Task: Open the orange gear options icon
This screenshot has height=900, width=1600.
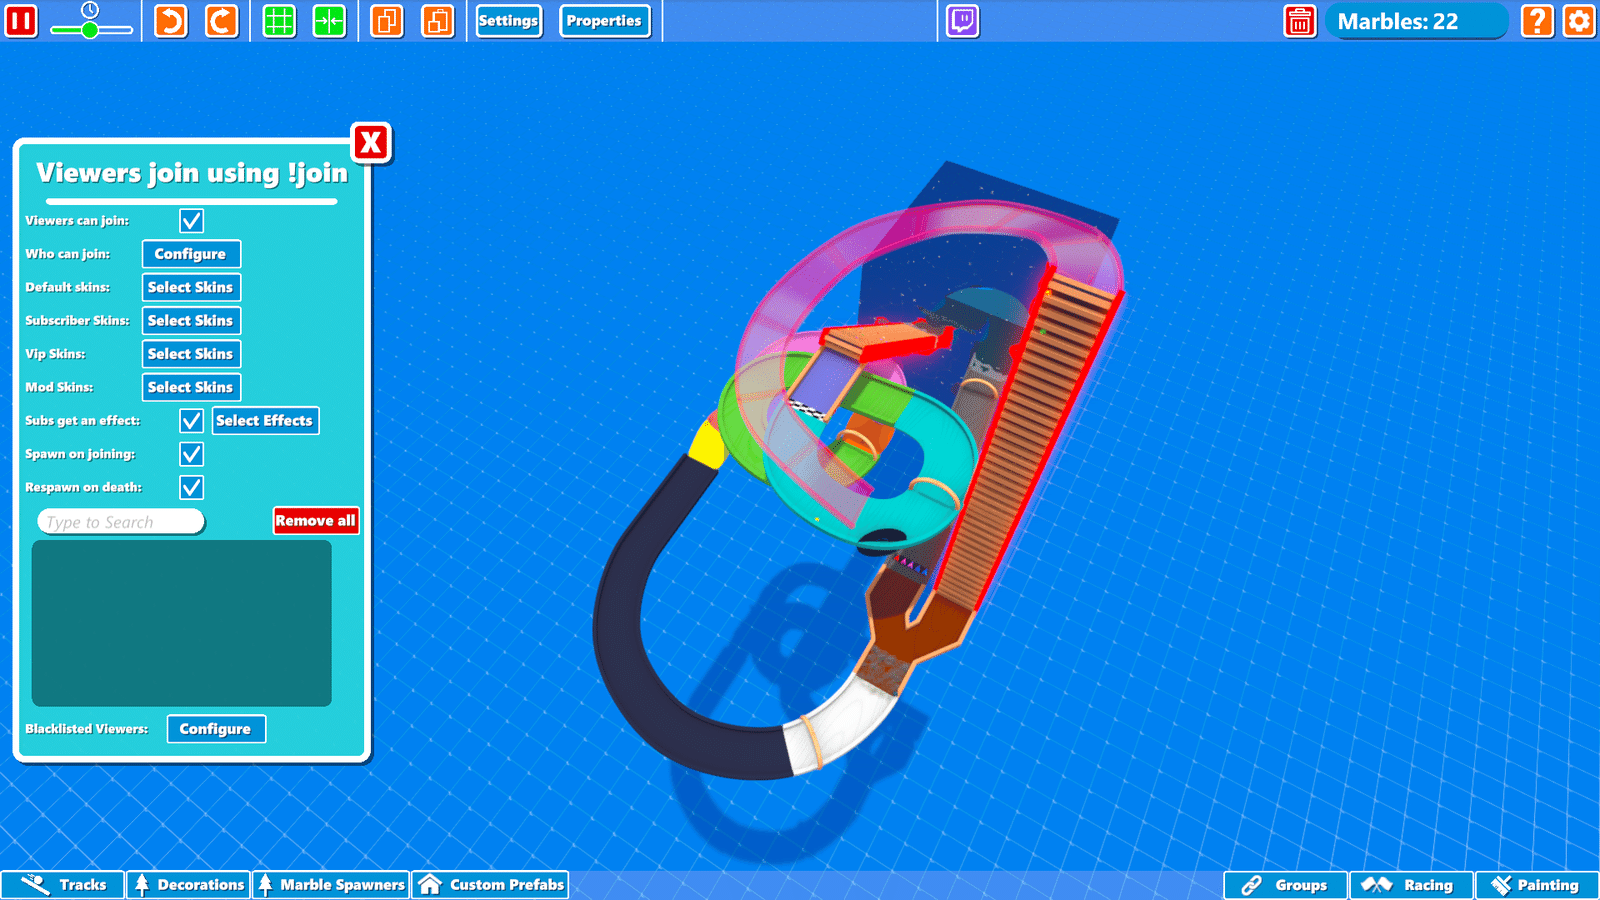Action: tap(1579, 21)
